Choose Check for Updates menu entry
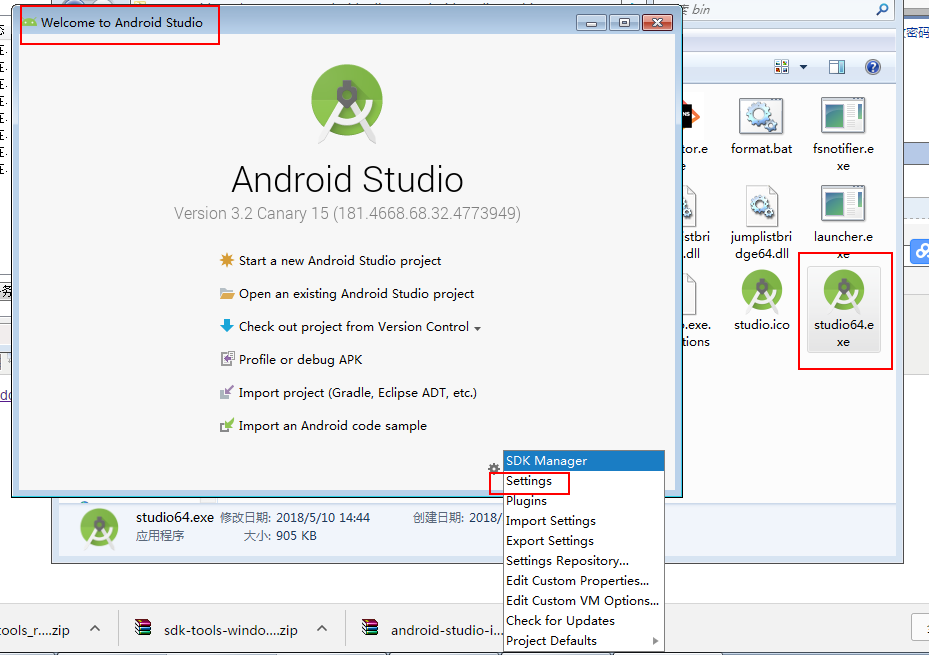929x655 pixels. 584,621
